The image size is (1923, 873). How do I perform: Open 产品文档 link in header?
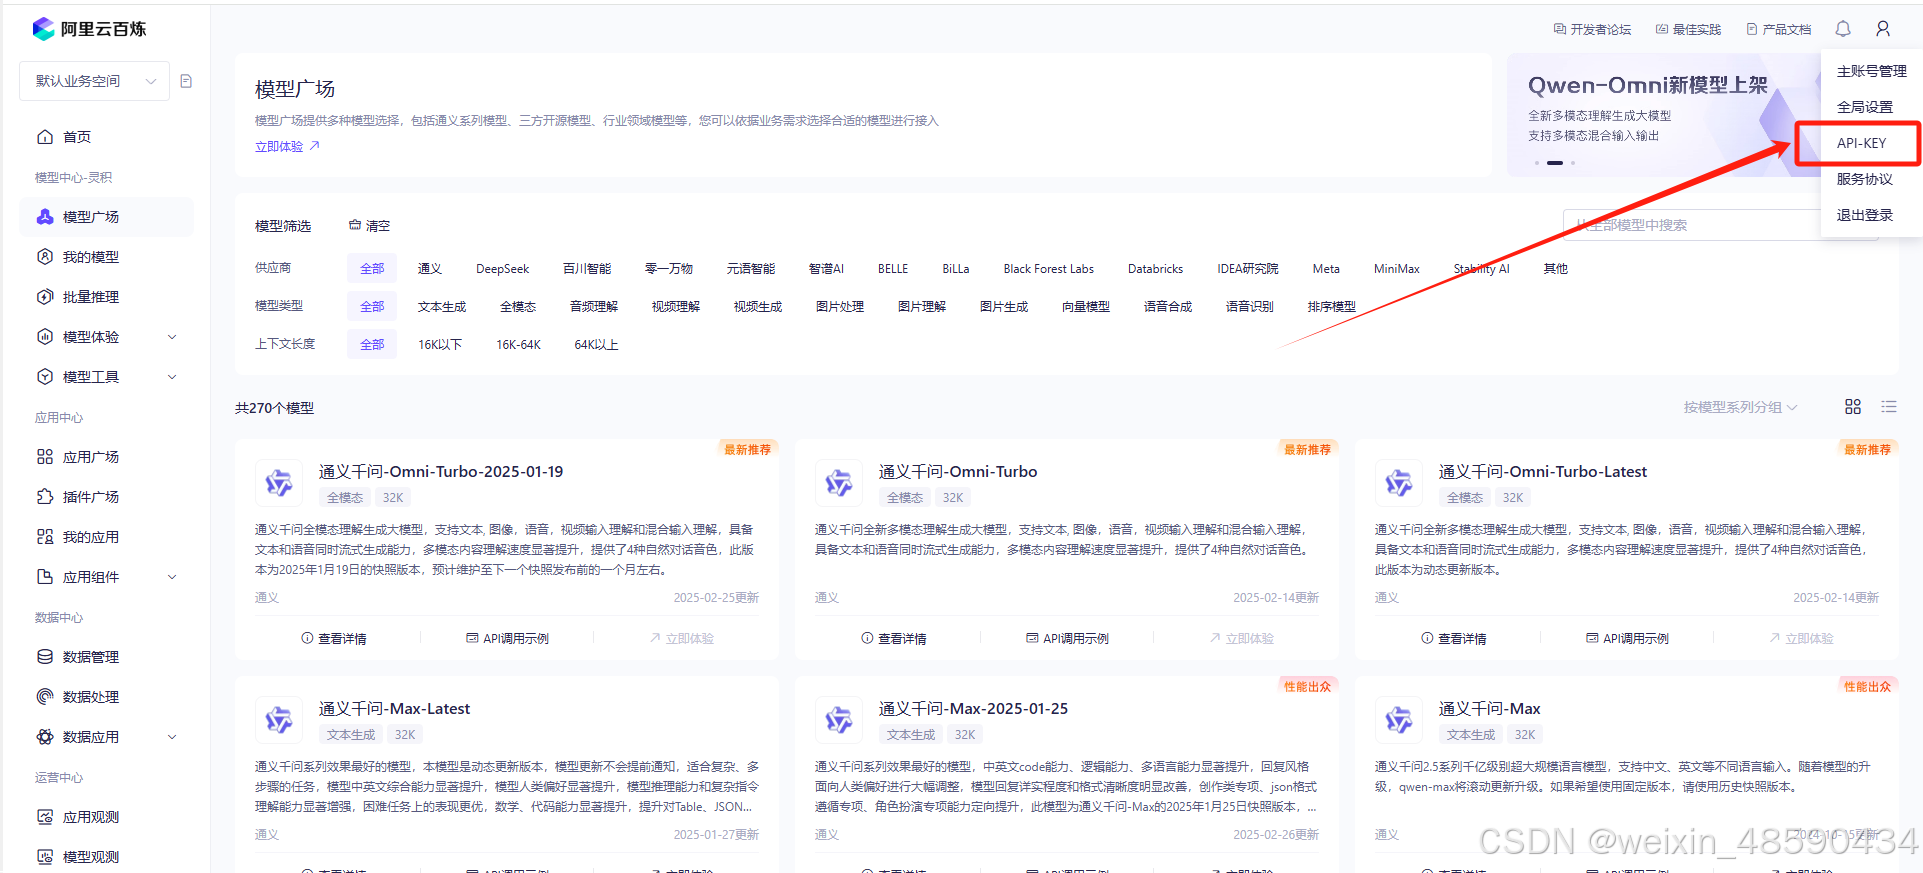click(1779, 30)
